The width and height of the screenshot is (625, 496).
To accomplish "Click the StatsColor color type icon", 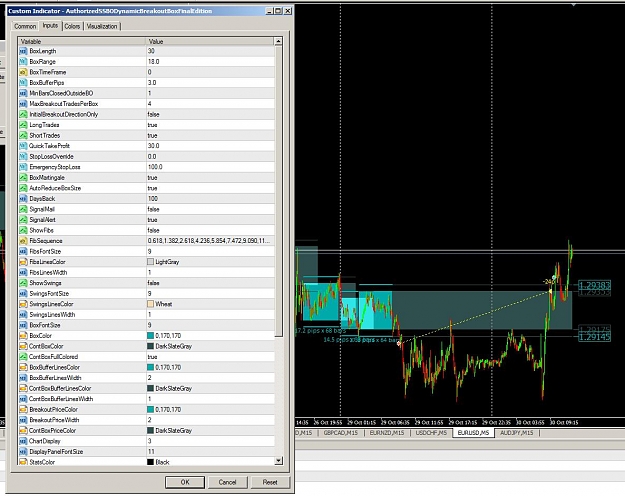I will click(23, 462).
